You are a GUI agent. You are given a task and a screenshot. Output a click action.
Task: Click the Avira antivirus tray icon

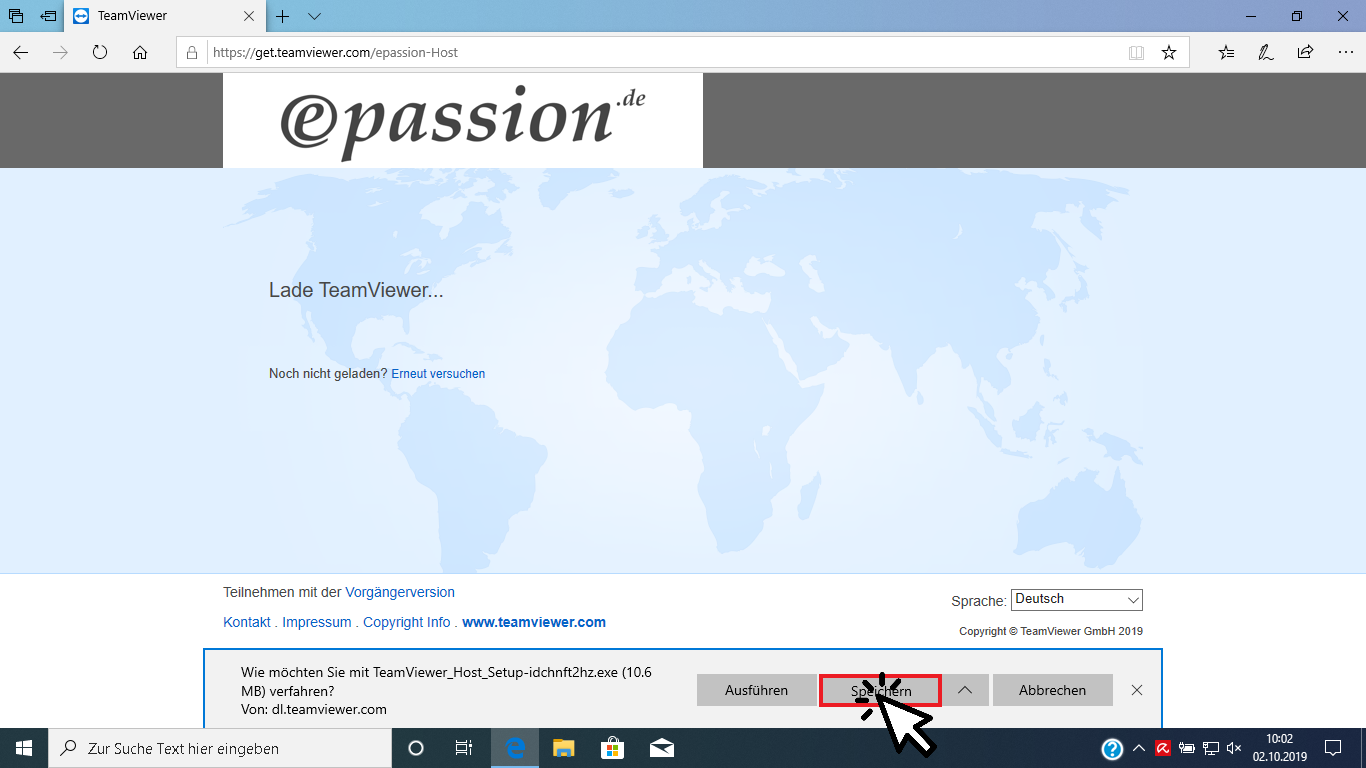[x=1163, y=748]
